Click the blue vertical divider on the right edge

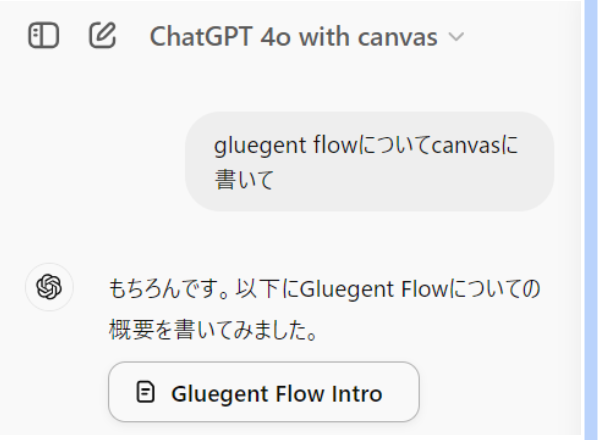[591, 220]
